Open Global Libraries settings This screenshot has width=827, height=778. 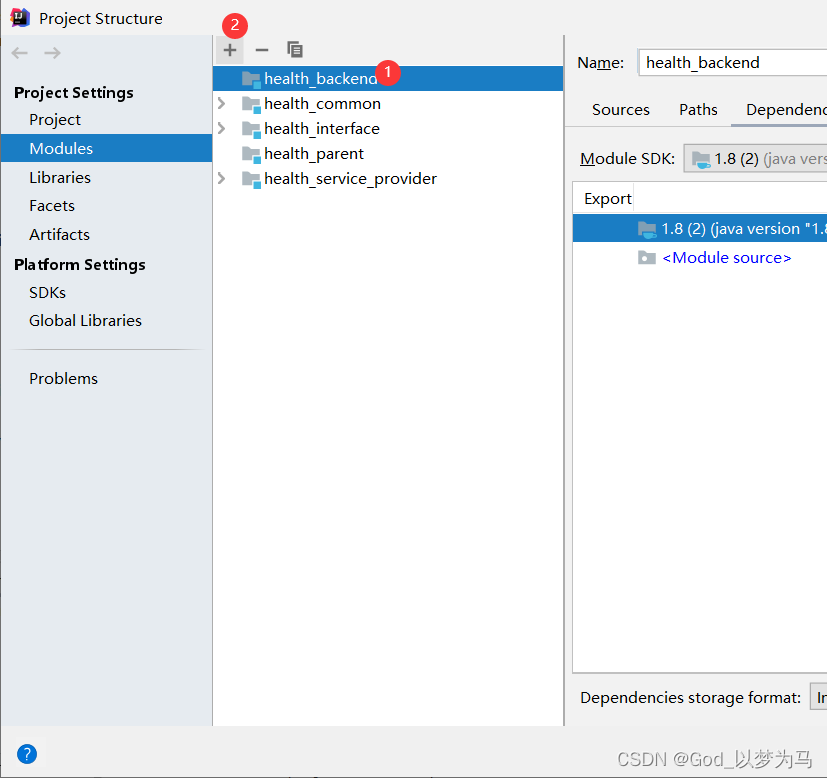[85, 321]
